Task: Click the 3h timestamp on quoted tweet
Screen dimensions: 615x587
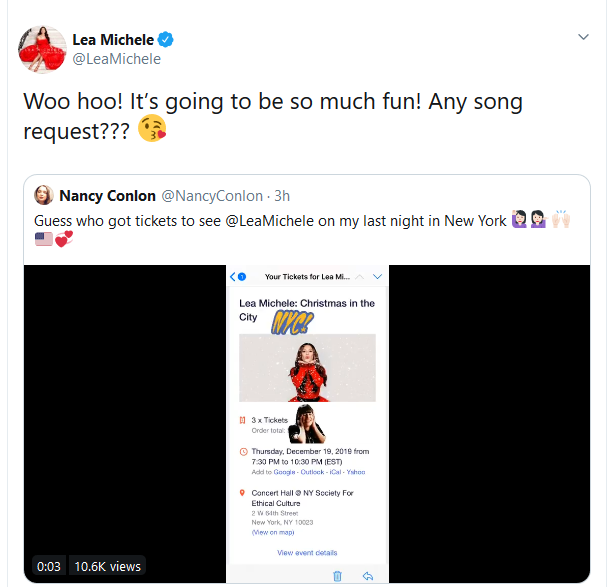Action: pos(282,196)
